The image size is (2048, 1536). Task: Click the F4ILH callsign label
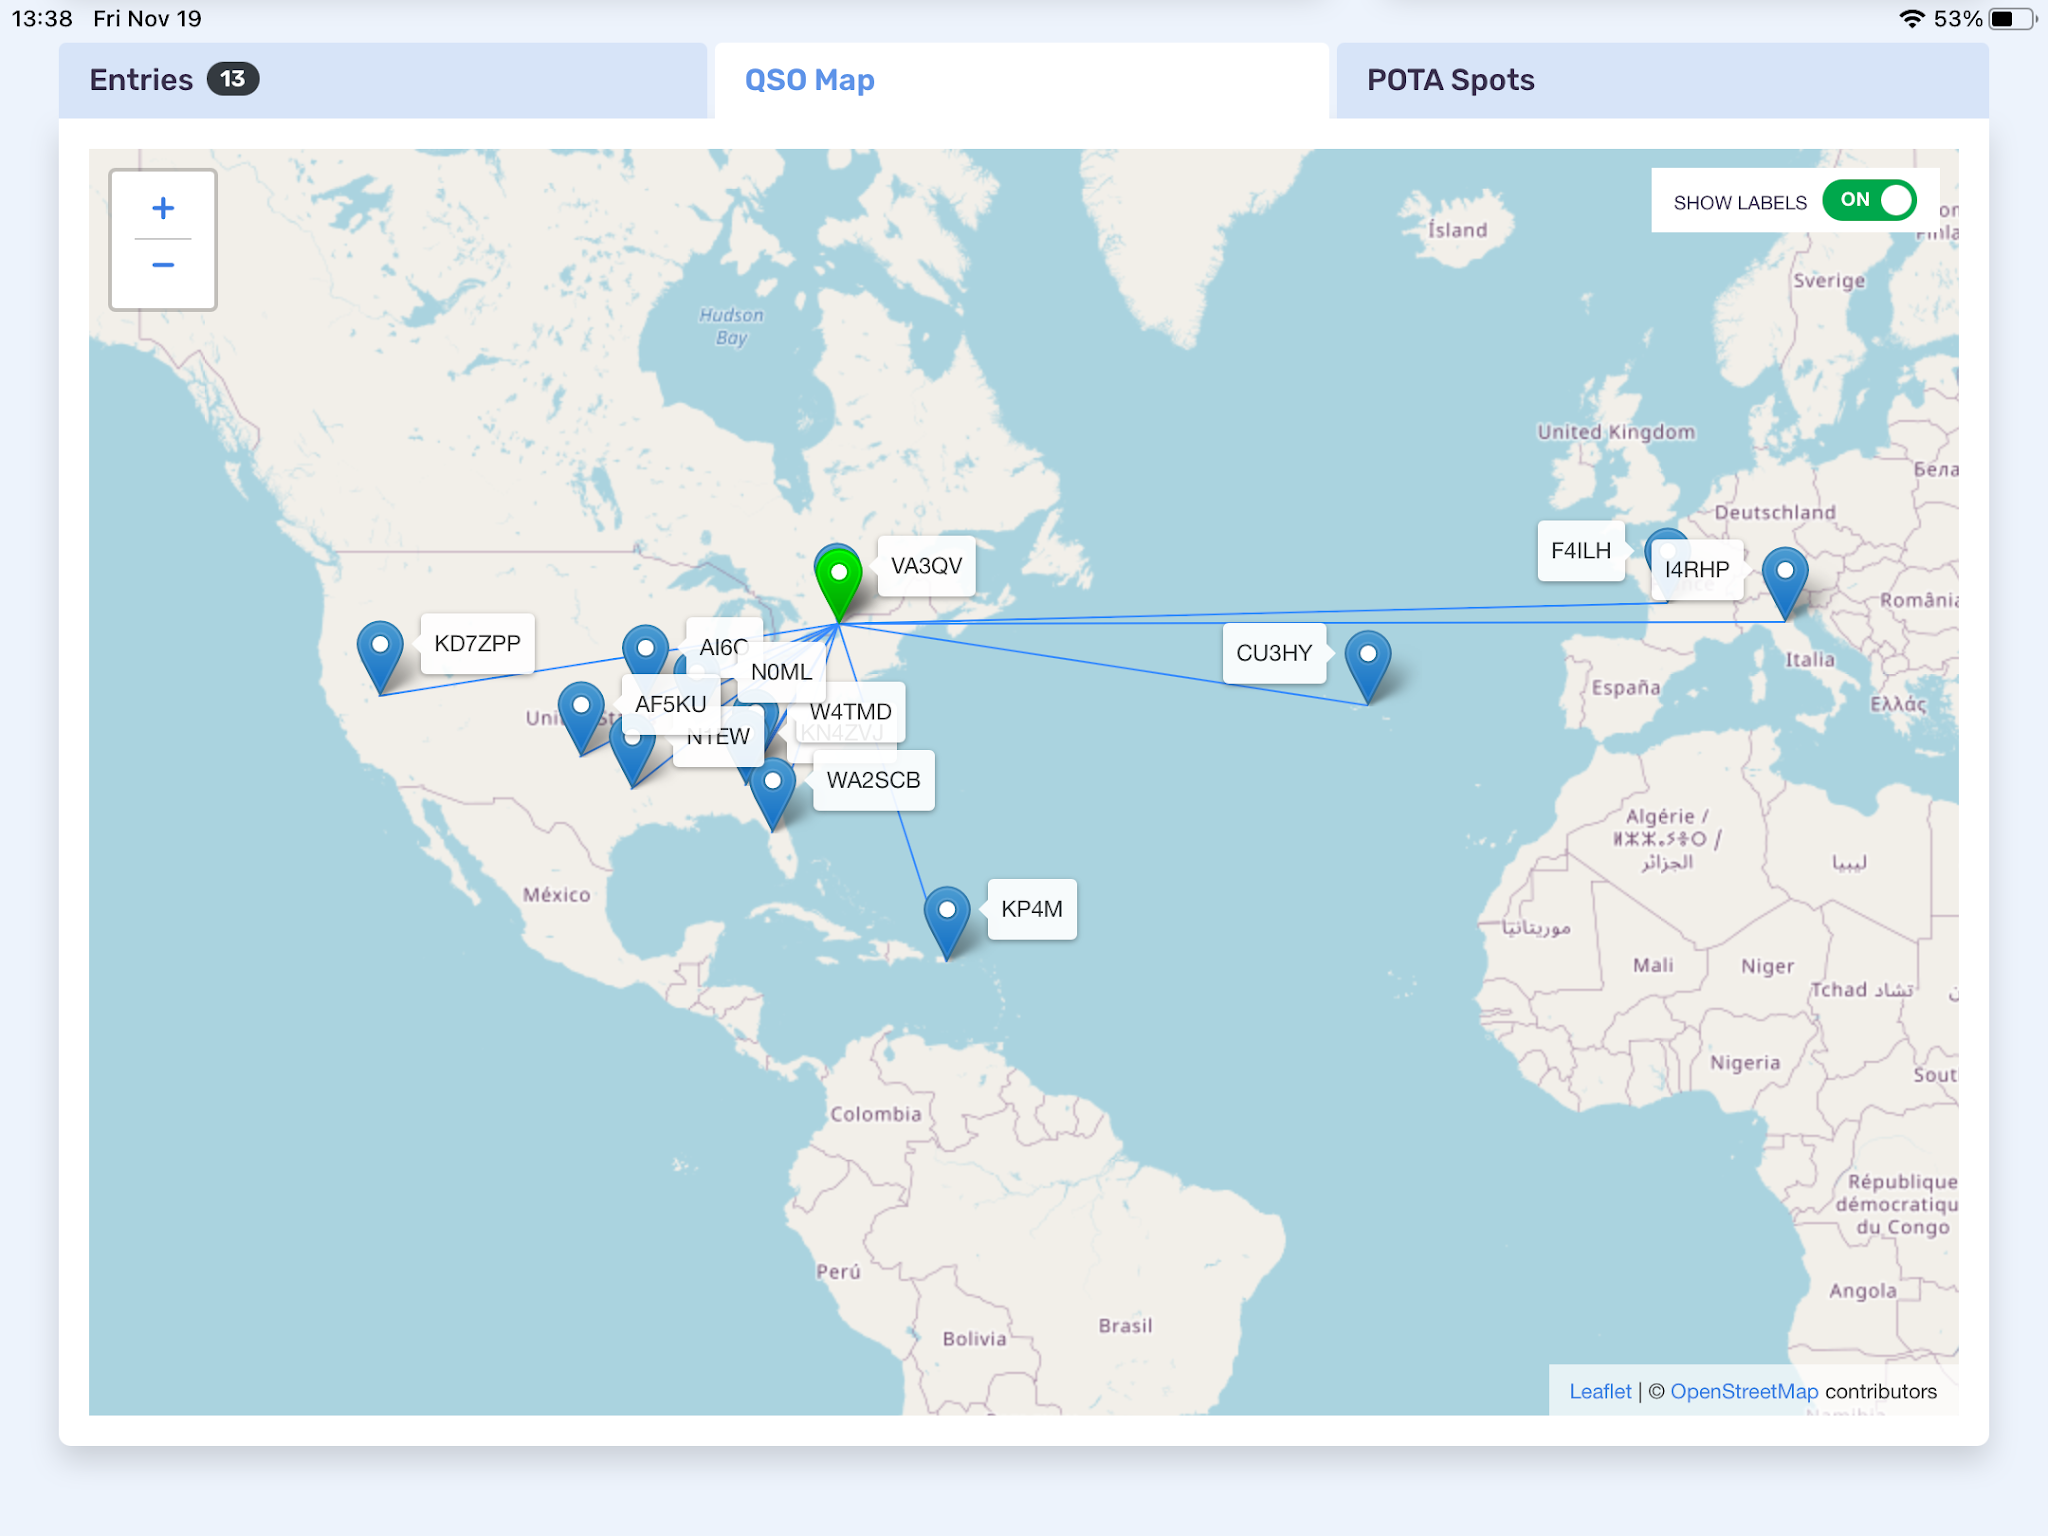pyautogui.click(x=1580, y=551)
